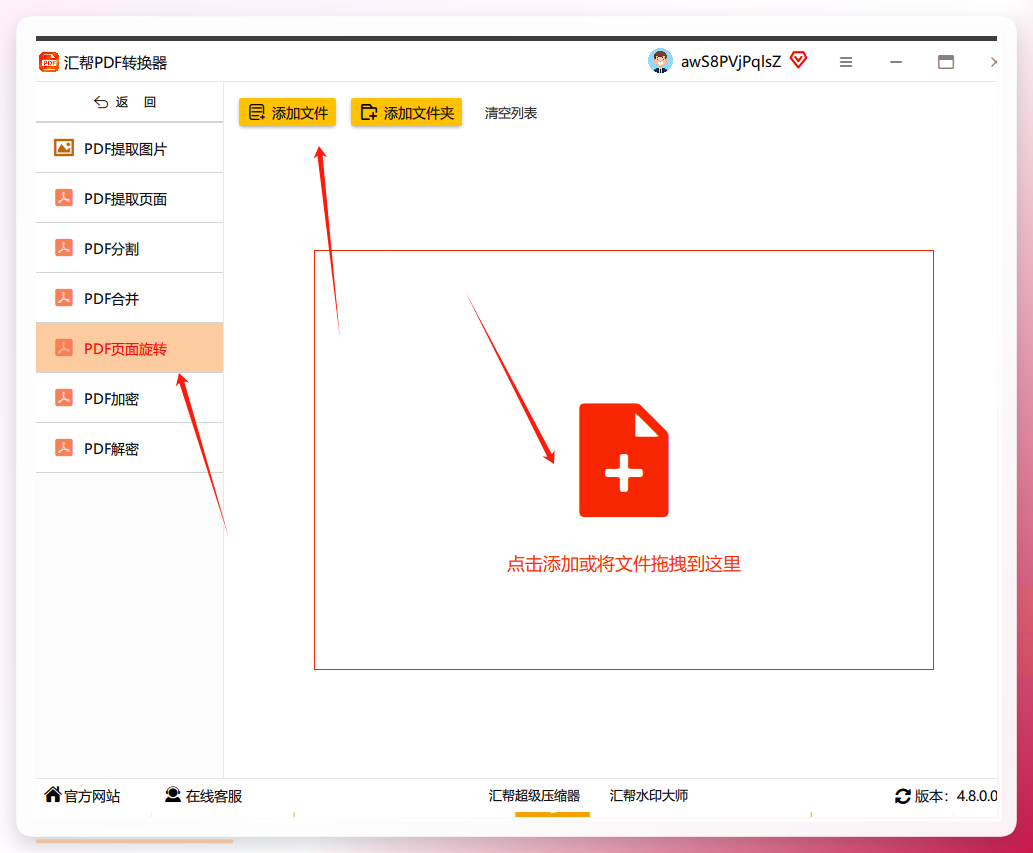Viewport: 1033px width, 853px height.
Task: Open the hamburger menu in title bar
Action: 846,62
